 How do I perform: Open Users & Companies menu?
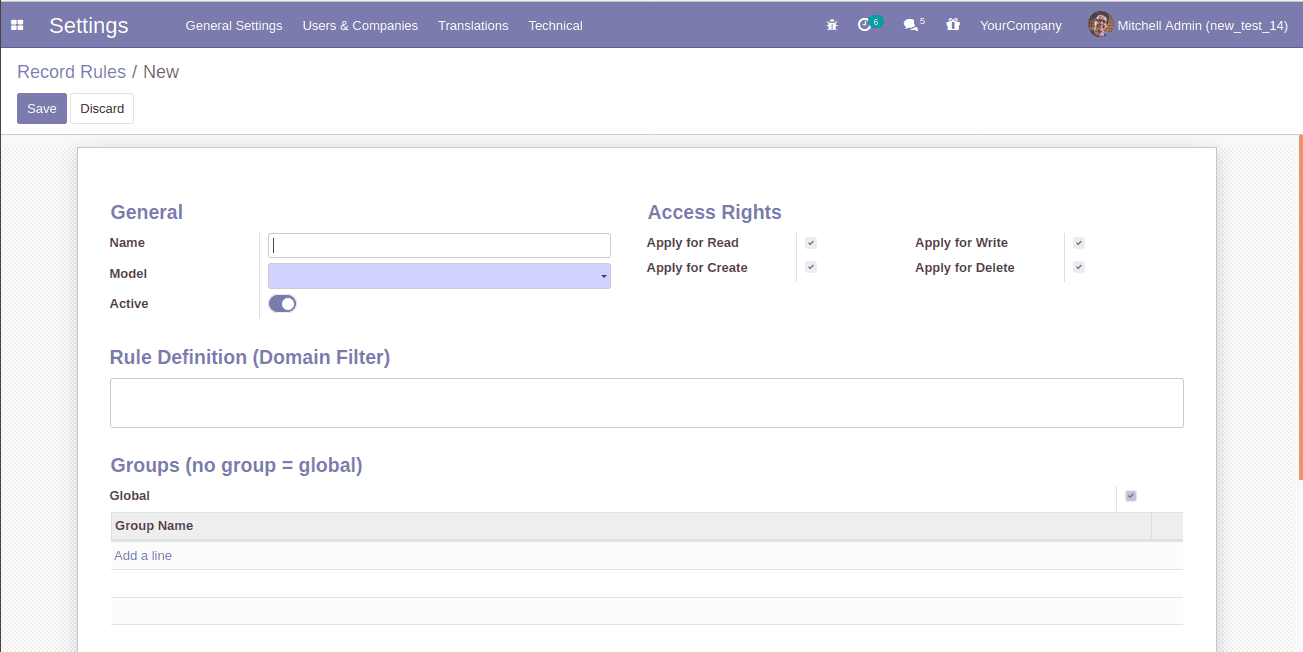[360, 25]
